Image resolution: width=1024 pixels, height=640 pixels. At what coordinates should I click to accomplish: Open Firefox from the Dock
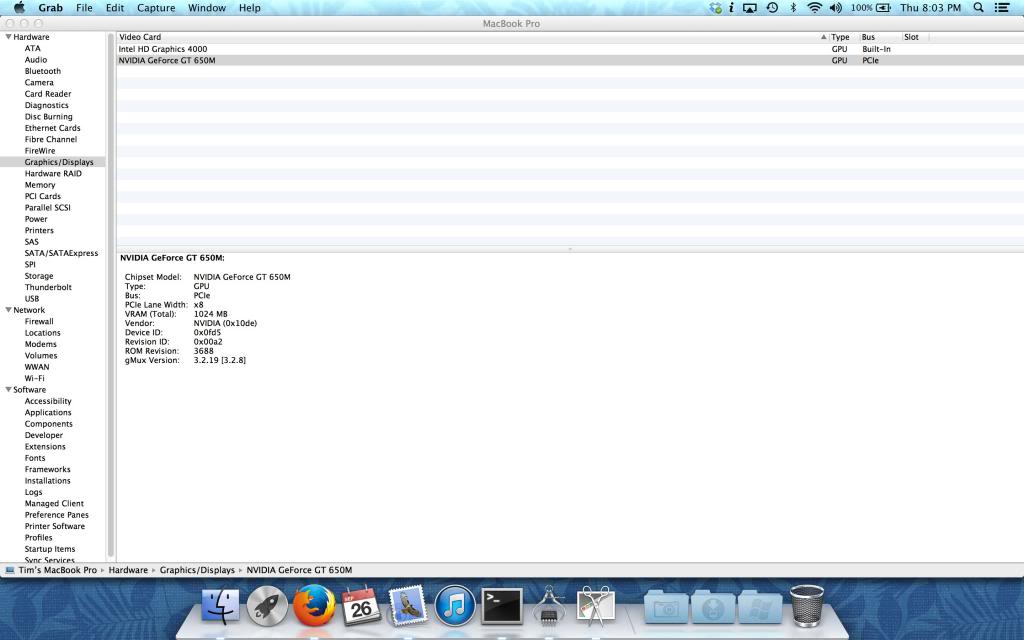(313, 605)
